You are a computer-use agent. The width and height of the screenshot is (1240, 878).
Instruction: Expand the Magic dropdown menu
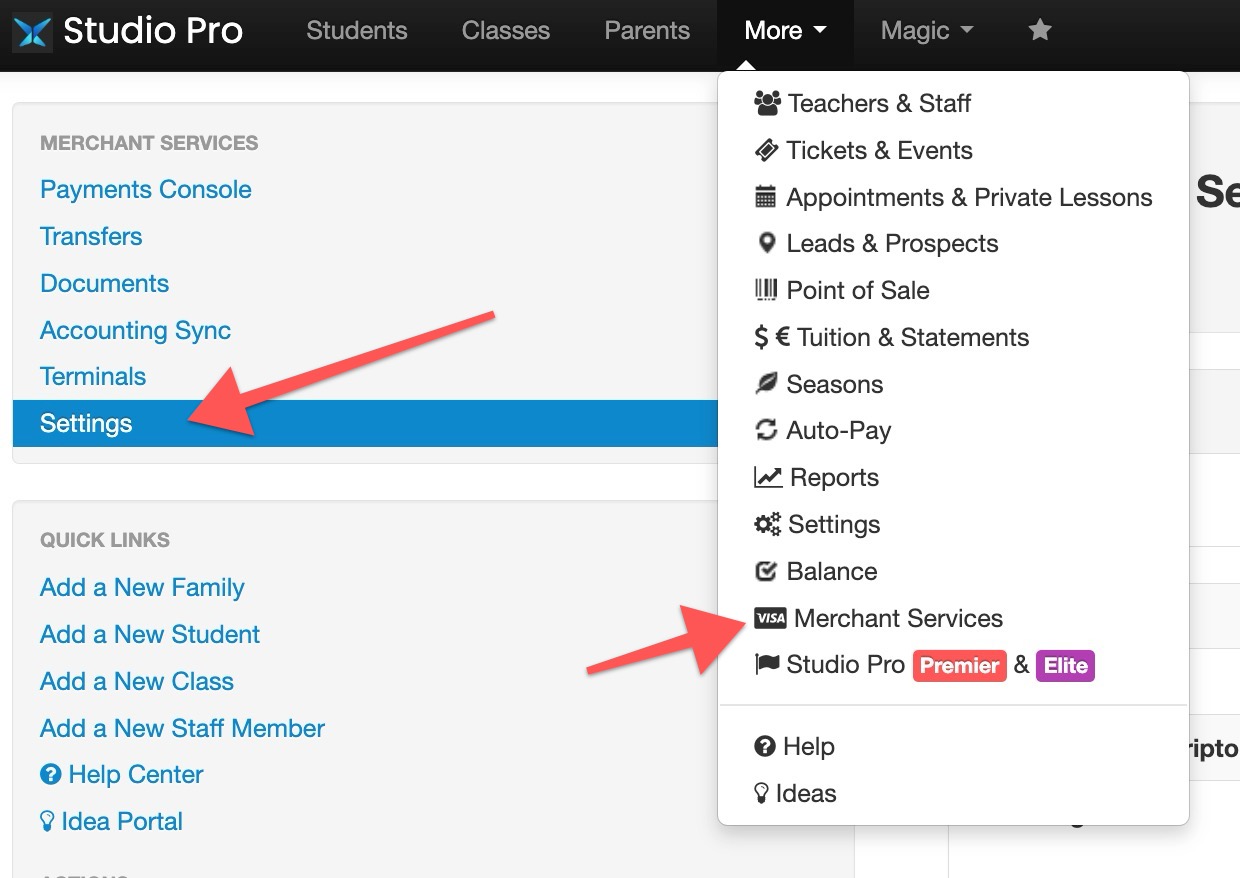tap(927, 31)
